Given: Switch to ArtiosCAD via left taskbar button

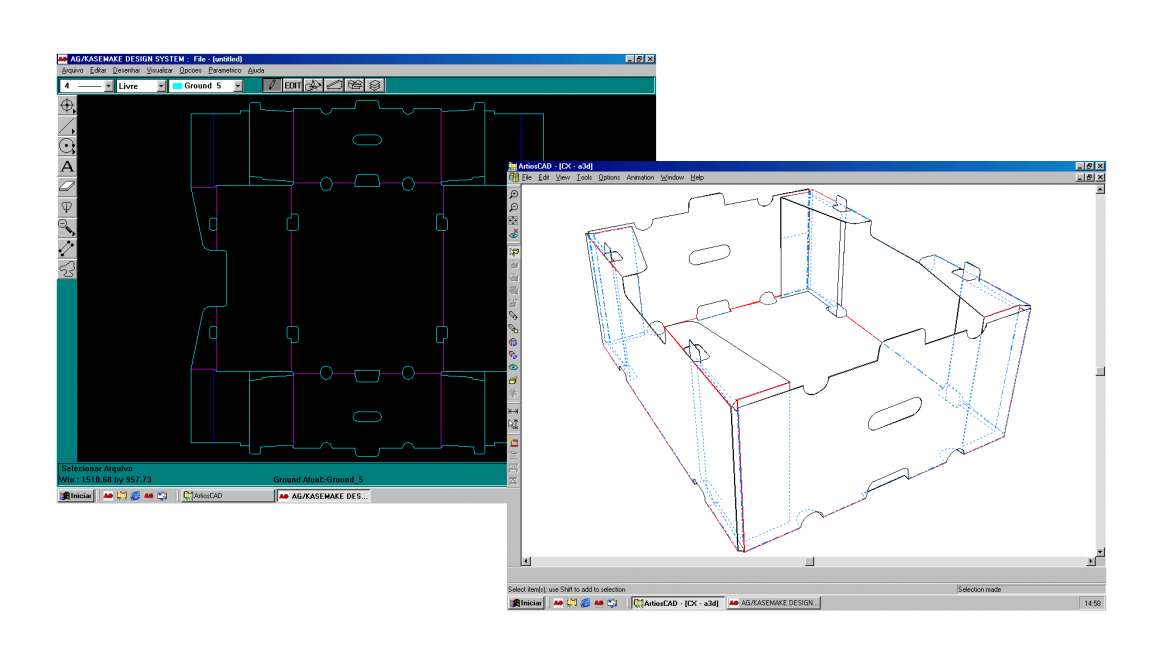Looking at the screenshot, I should (228, 495).
